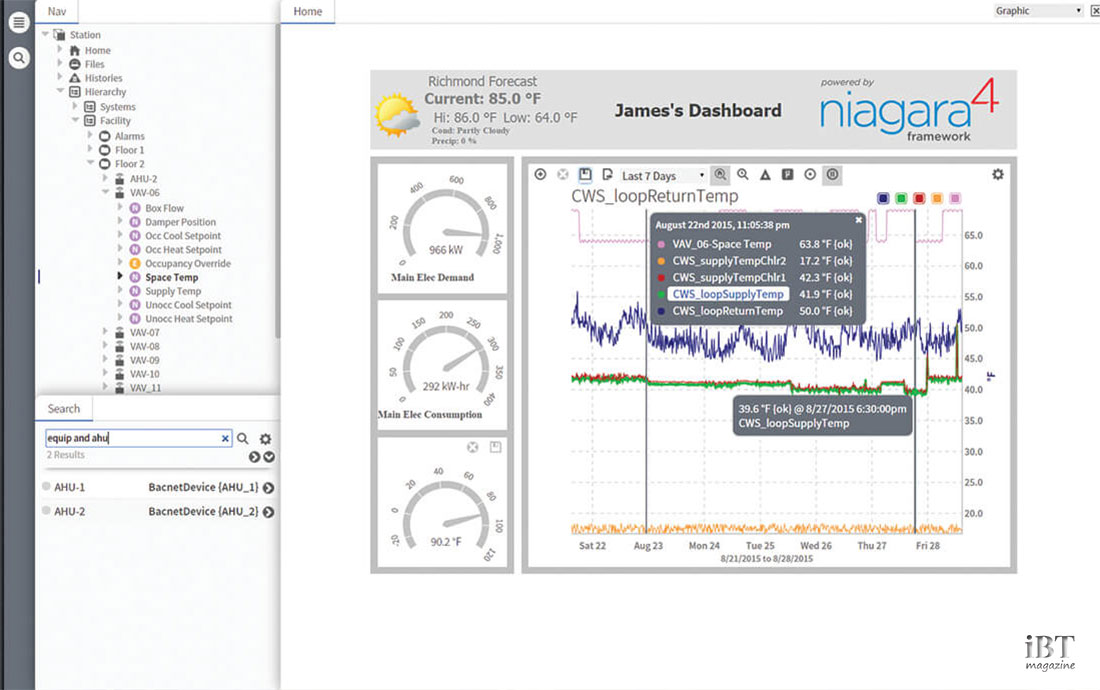Screen dimensions: 1100x690
Task: Click the Nav tree vertical scrollbar
Action: 278,182
